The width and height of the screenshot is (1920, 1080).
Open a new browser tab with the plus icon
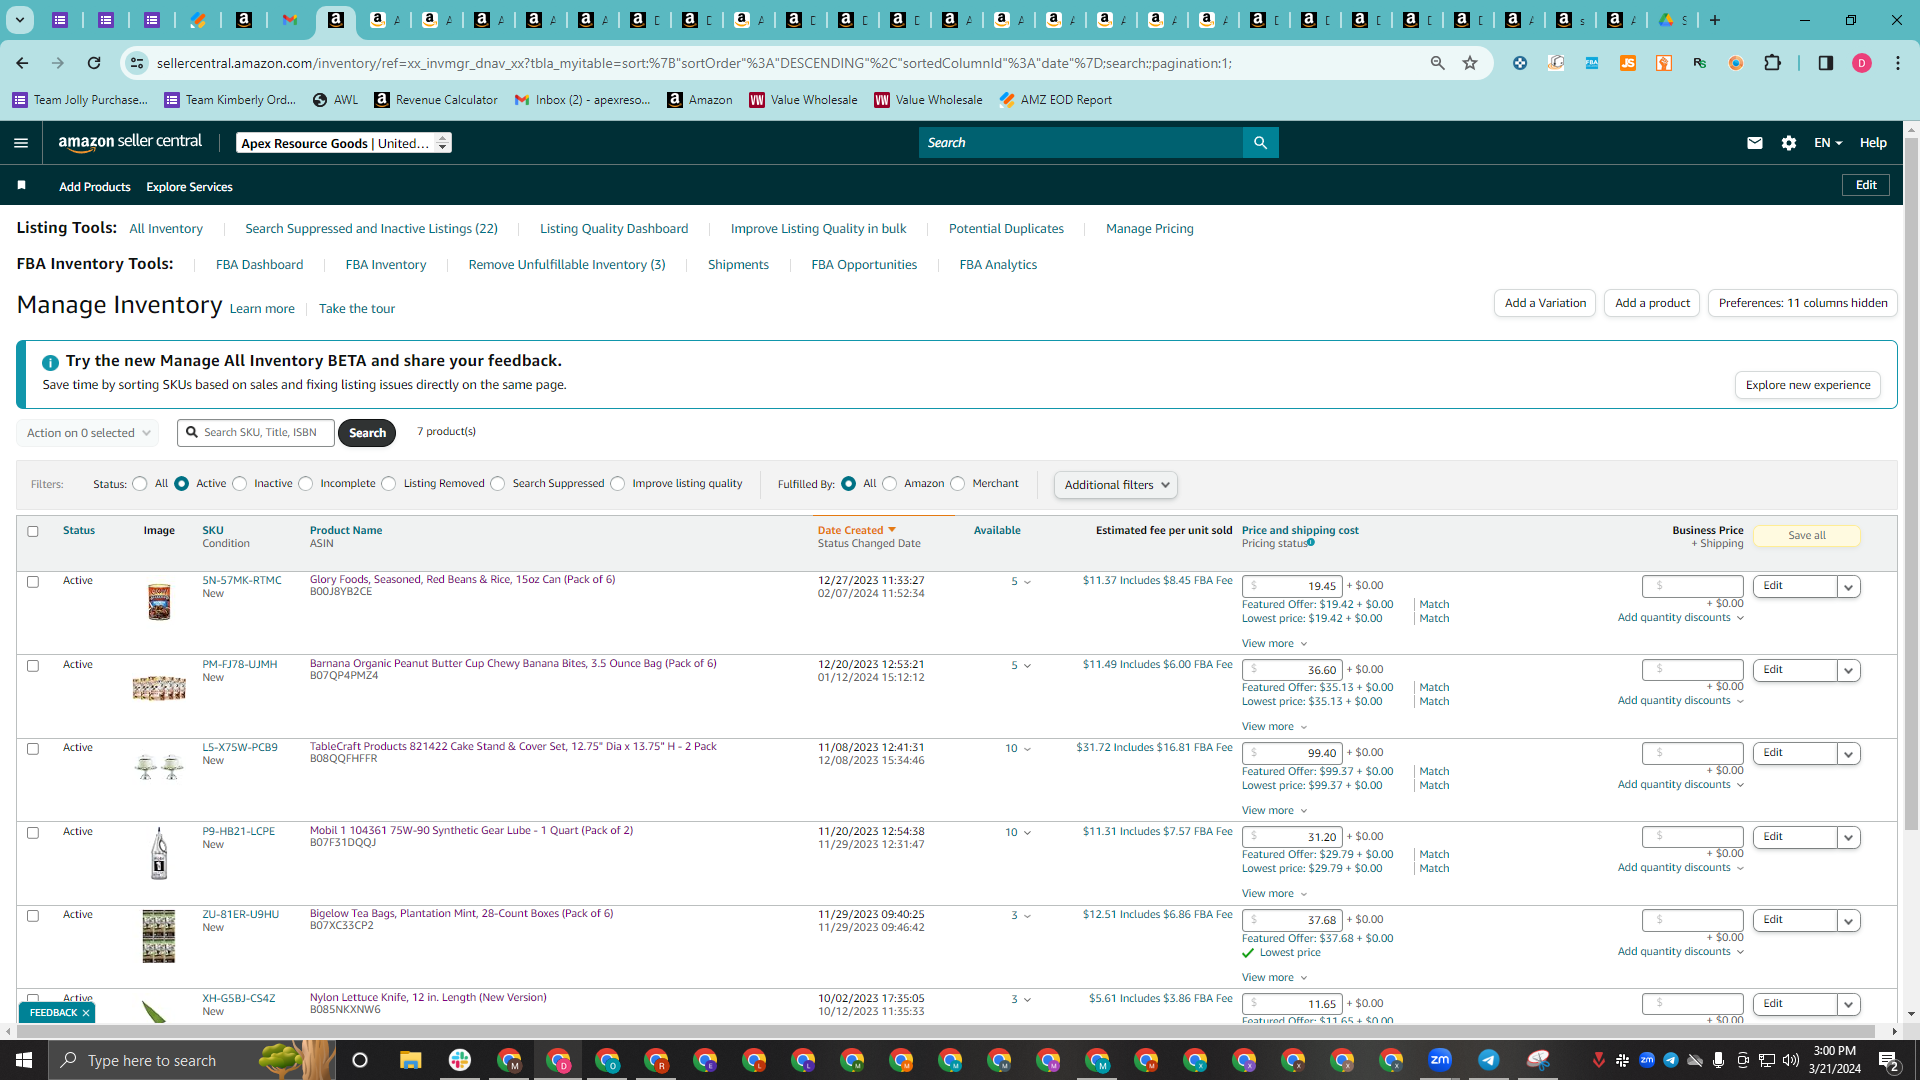(1715, 20)
